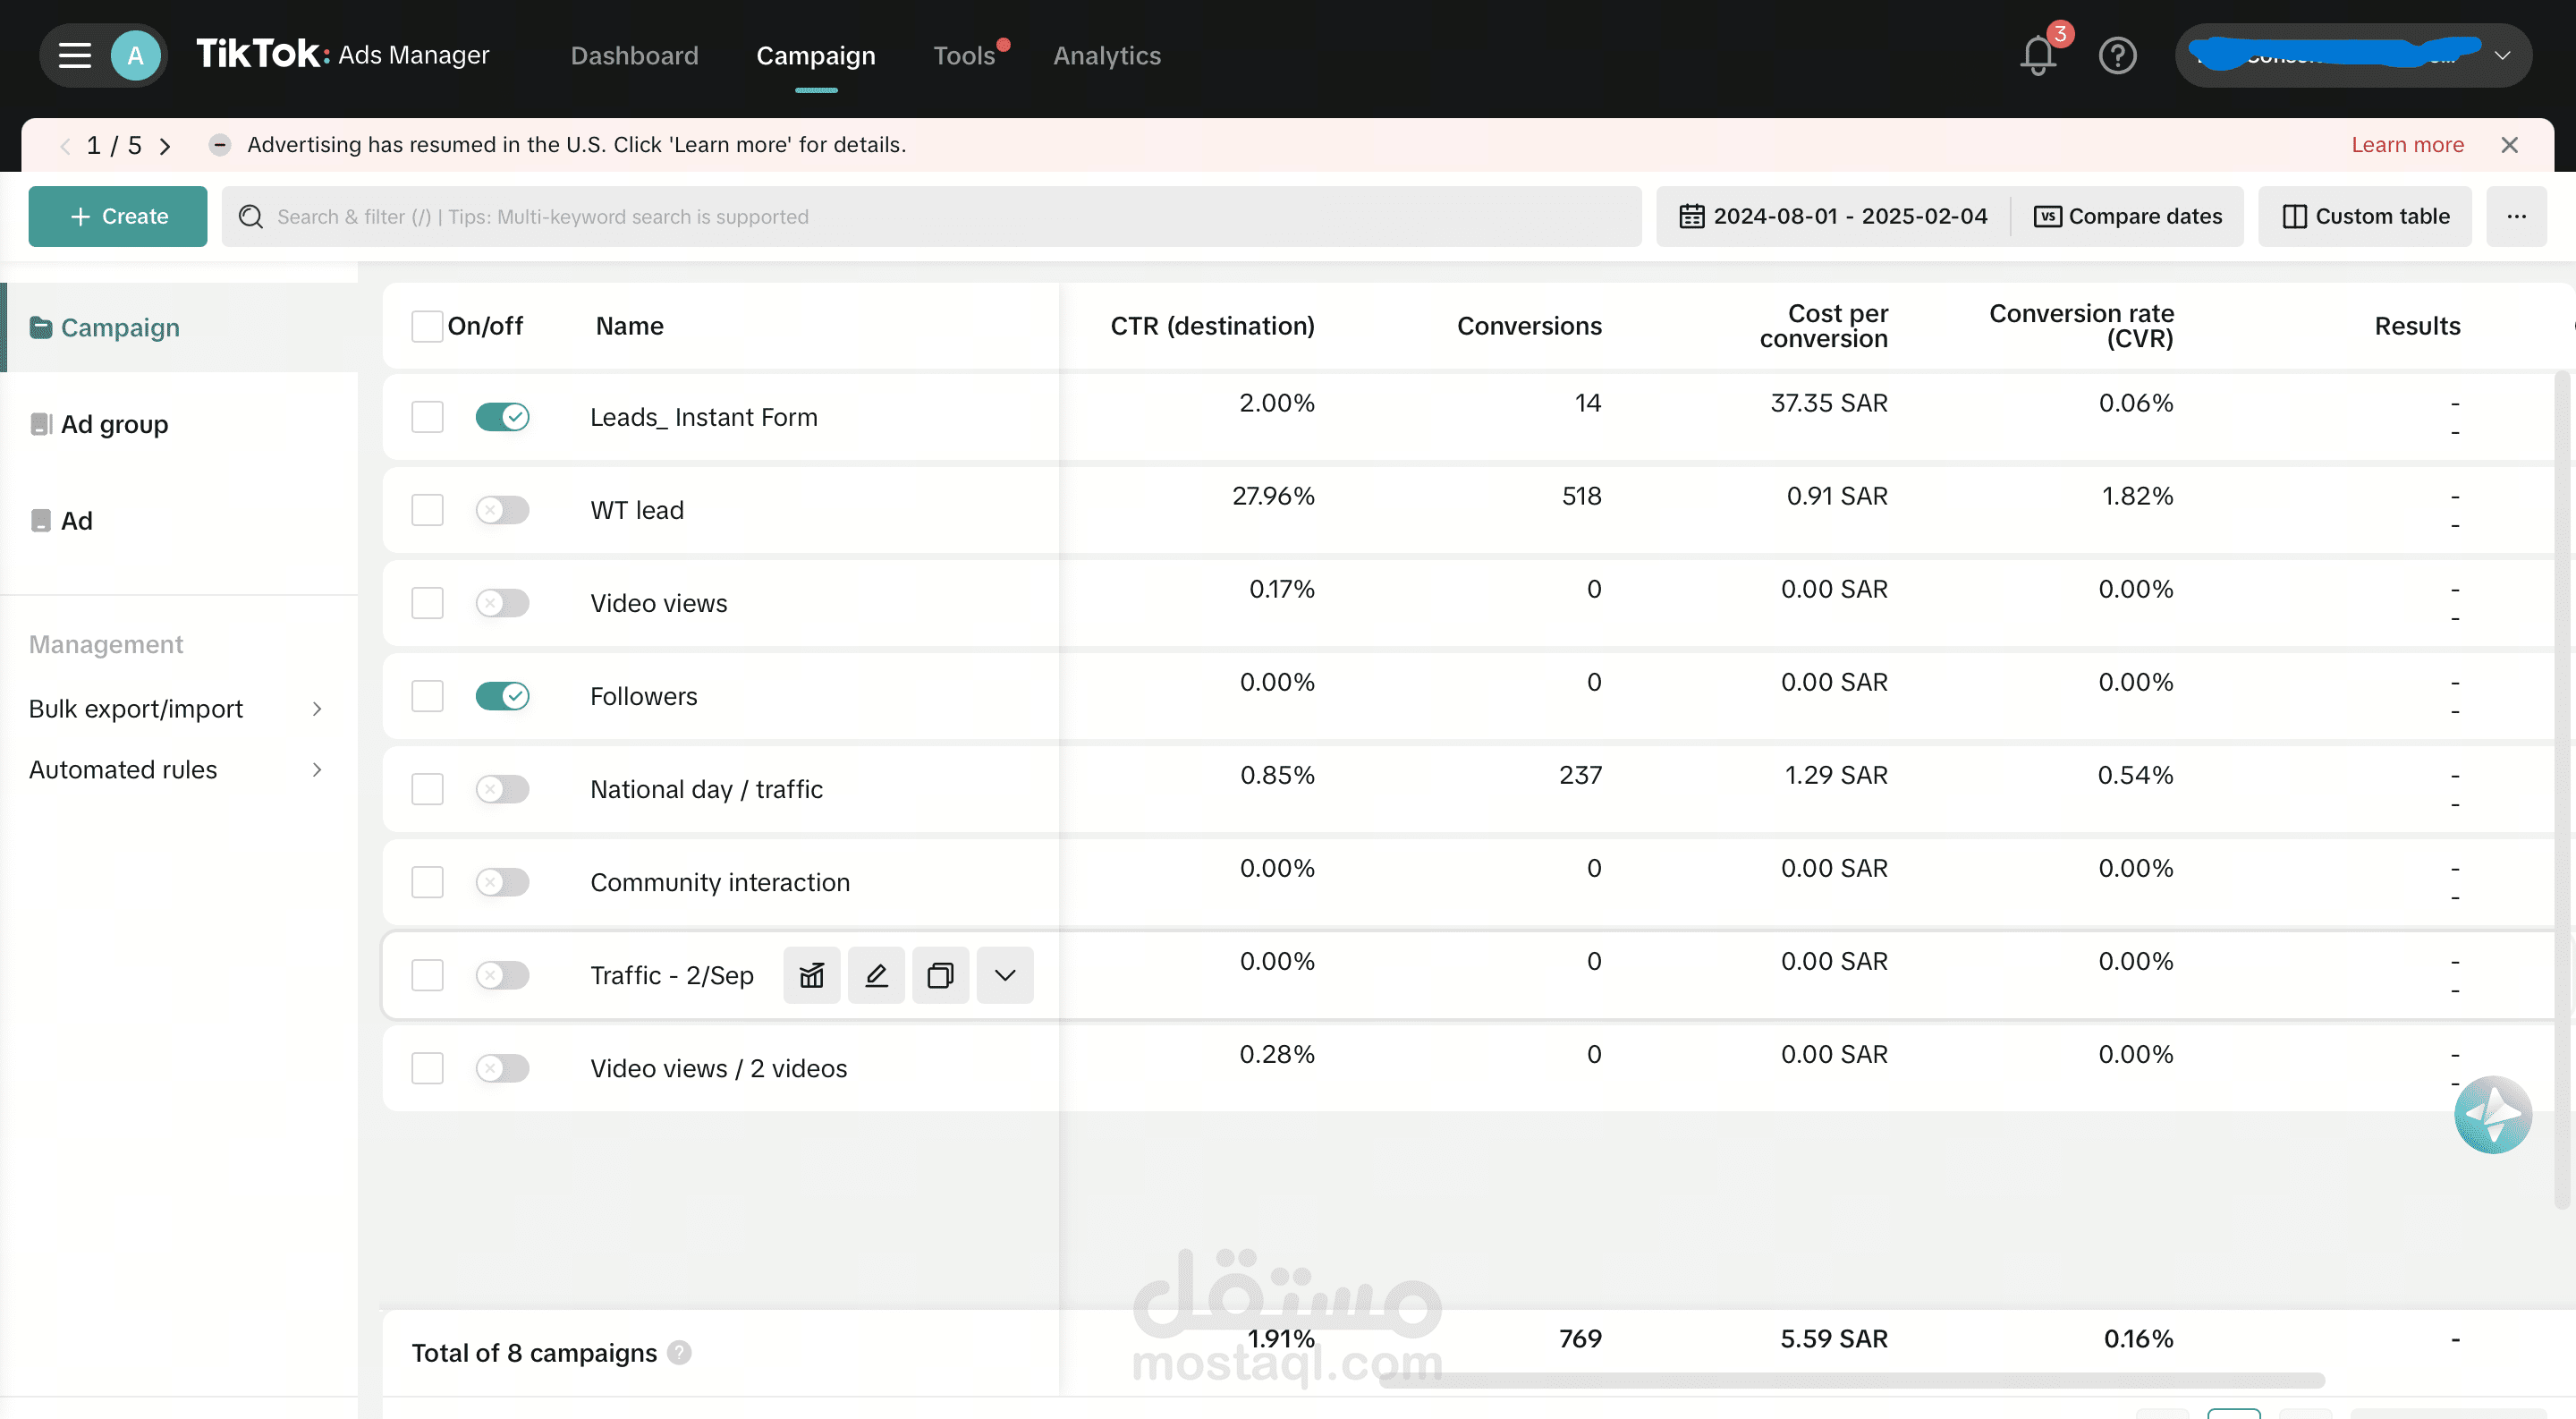View data chart icon for Traffic - 2/Sep

pyautogui.click(x=812, y=975)
